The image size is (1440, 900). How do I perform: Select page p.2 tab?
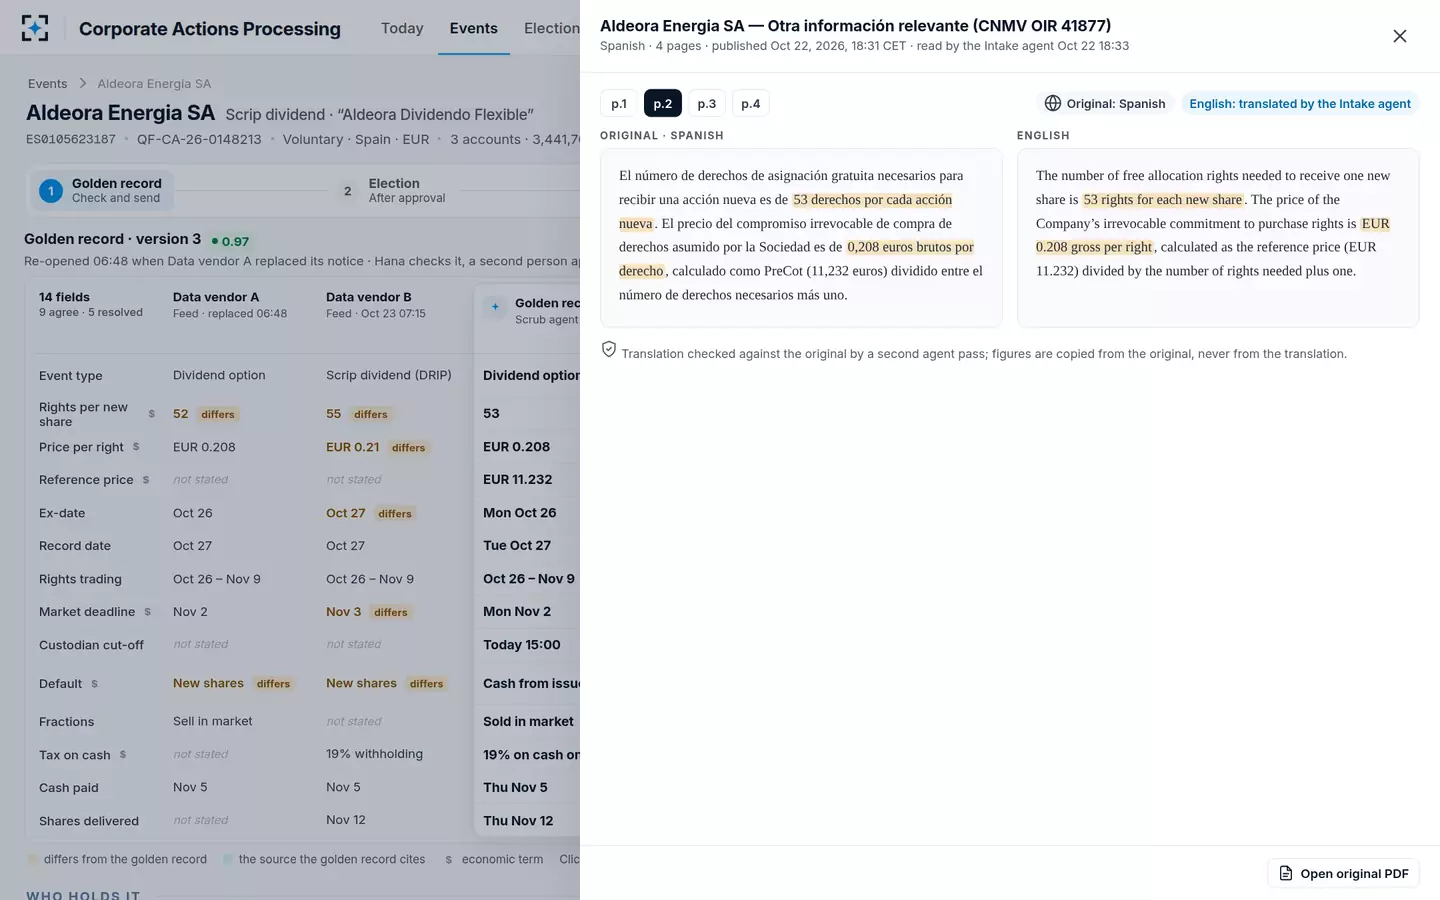663,103
